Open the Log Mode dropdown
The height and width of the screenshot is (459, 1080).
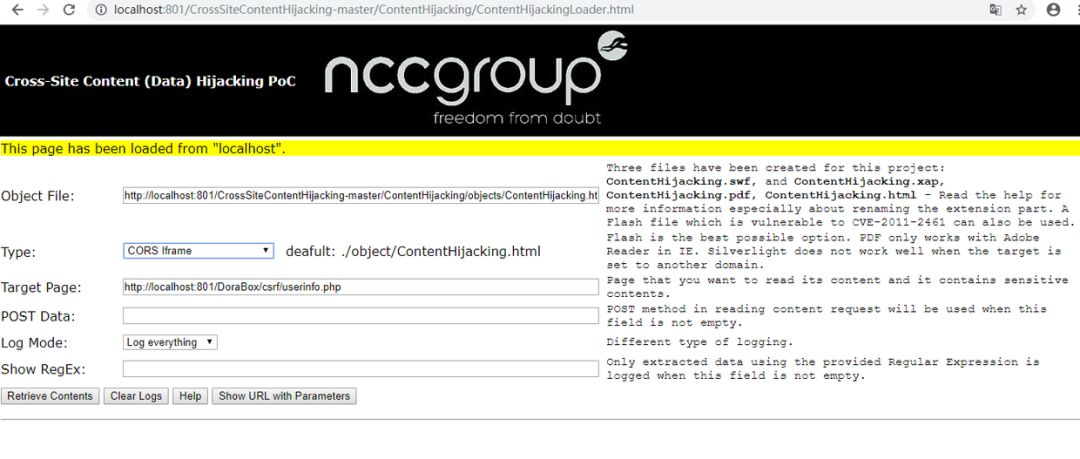click(170, 342)
